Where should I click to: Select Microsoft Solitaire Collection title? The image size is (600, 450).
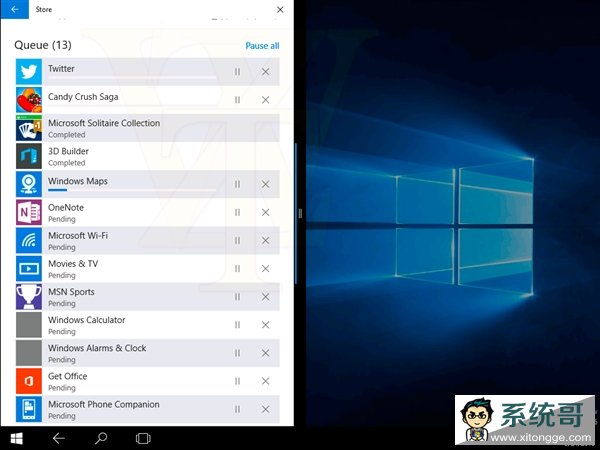tap(104, 123)
